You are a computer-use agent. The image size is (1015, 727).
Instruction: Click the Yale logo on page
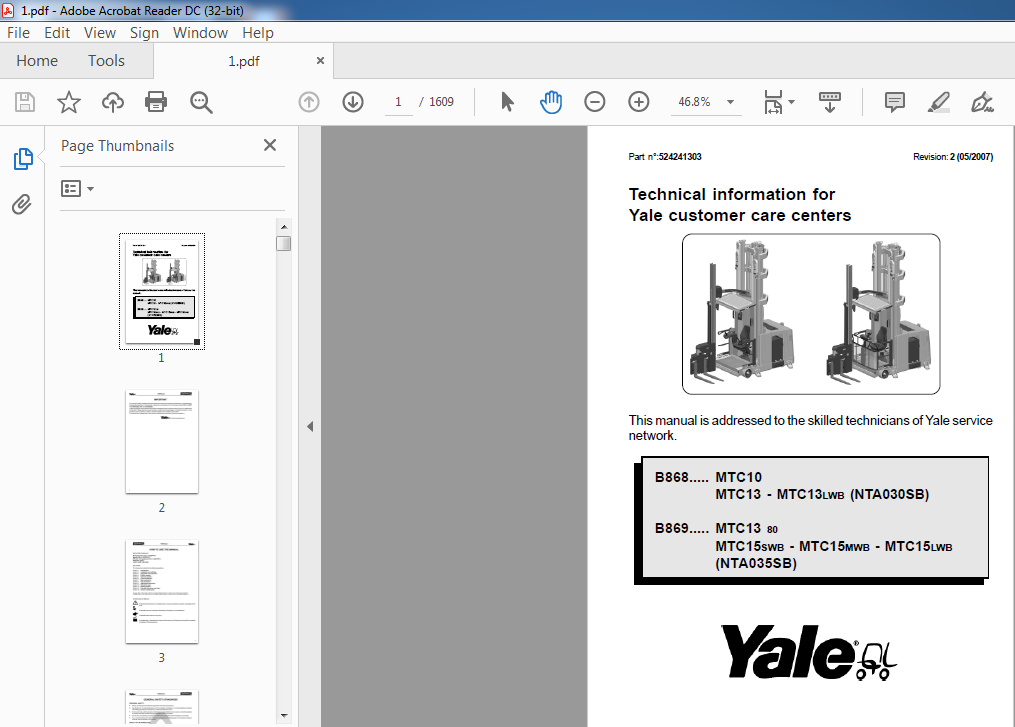point(809,653)
